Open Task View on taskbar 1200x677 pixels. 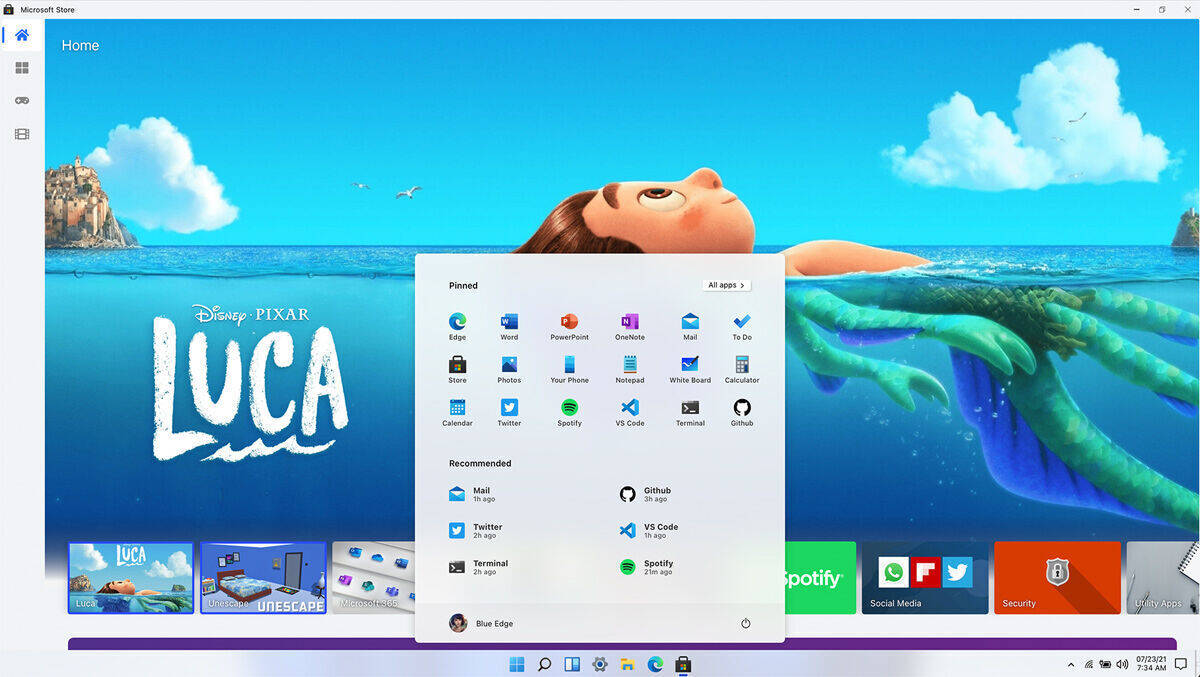[572, 664]
